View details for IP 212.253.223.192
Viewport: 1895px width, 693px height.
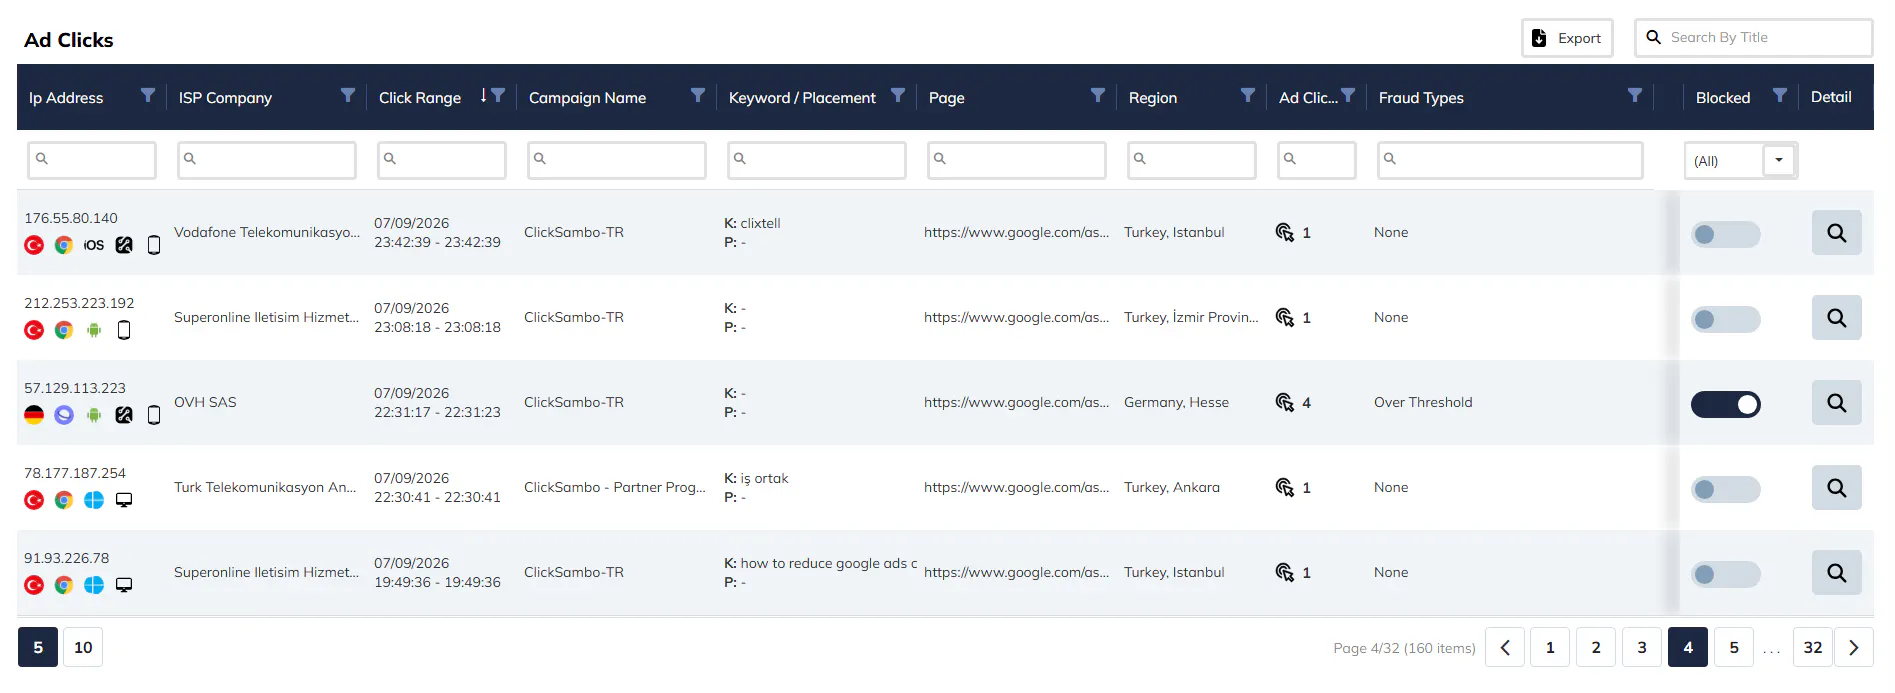(1837, 318)
